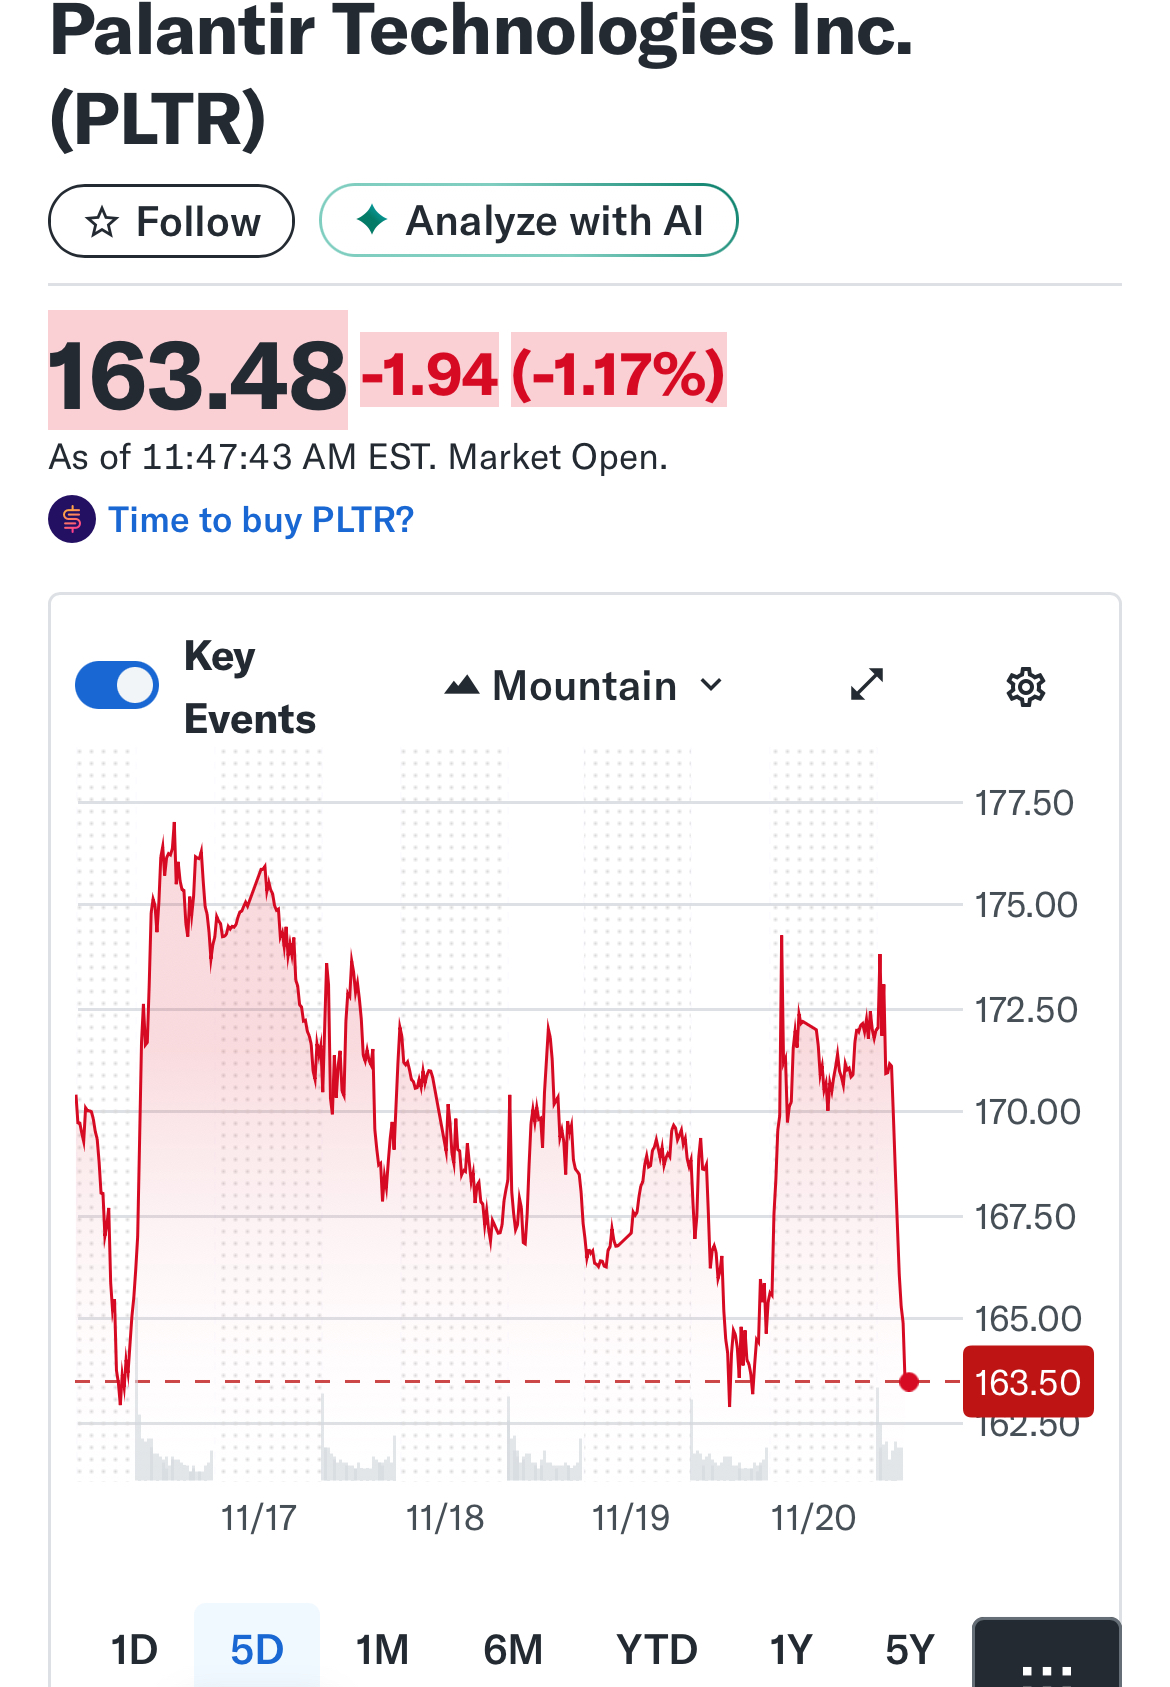The image size is (1170, 1687).
Task: Switch to the 6M range
Action: pyautogui.click(x=513, y=1650)
